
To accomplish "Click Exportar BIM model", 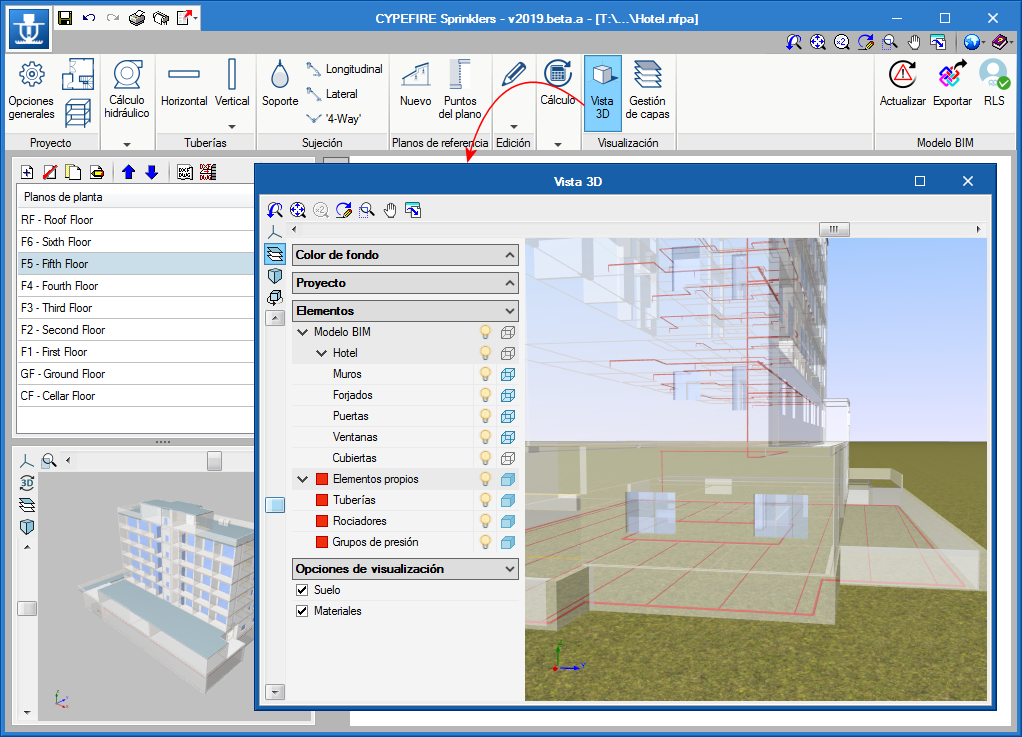I will (952, 85).
